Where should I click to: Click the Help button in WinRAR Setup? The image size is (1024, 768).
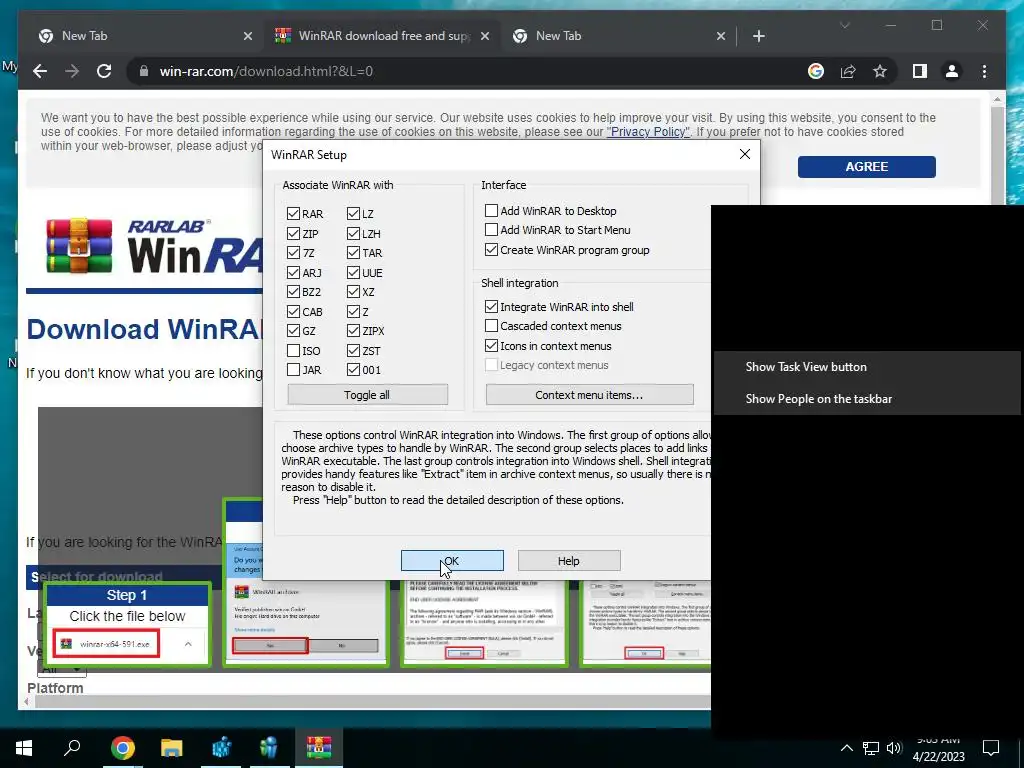[x=568, y=560]
